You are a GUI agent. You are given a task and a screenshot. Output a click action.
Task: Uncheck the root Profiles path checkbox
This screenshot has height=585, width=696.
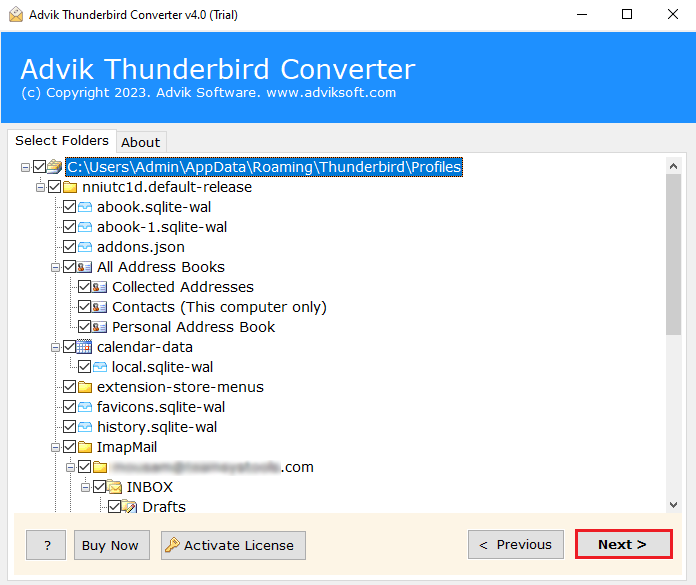40,167
